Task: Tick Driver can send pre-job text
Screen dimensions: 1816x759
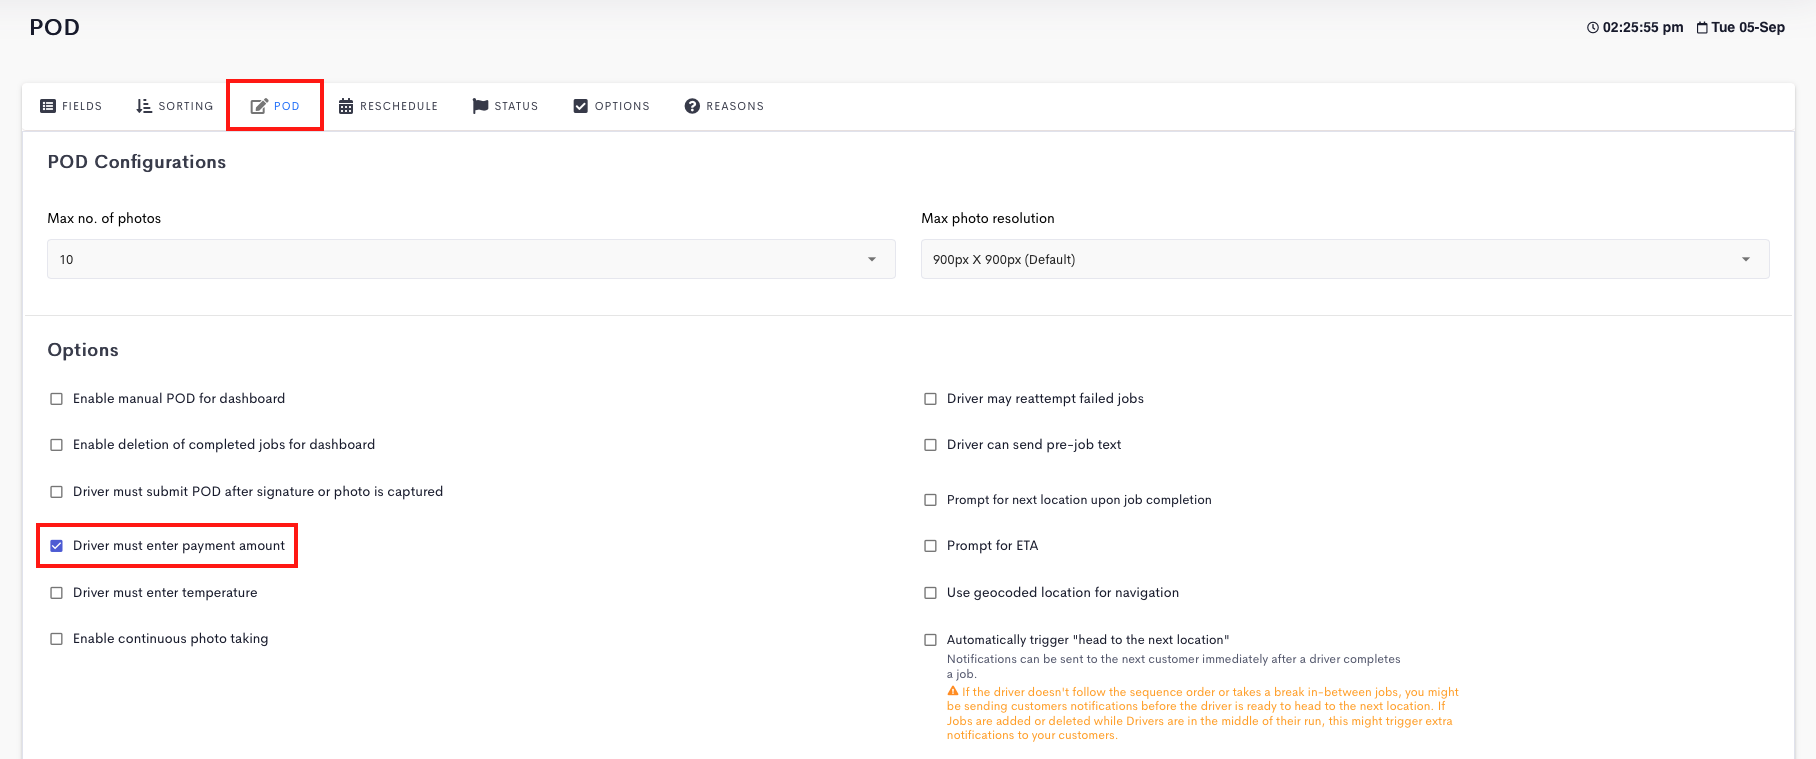Action: (931, 445)
